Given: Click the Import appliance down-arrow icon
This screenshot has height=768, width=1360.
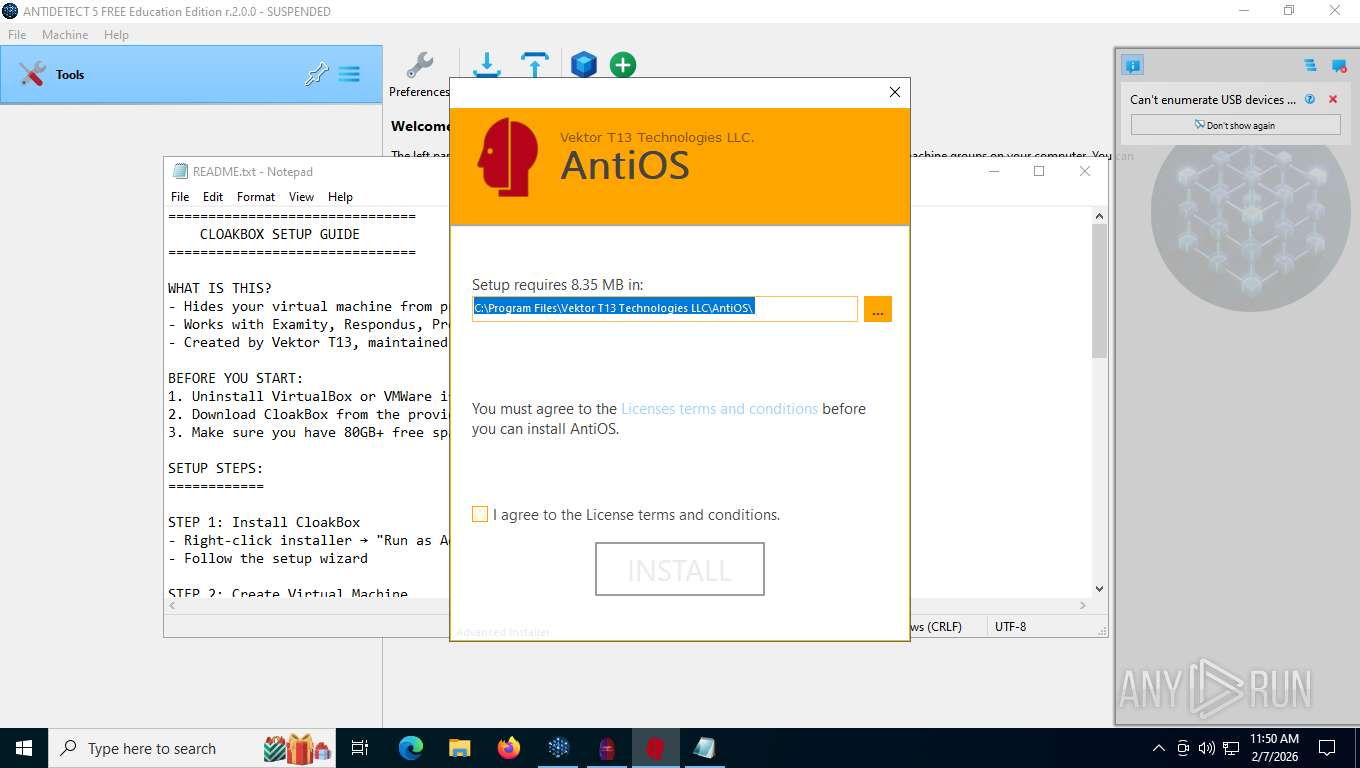Looking at the screenshot, I should (x=487, y=65).
